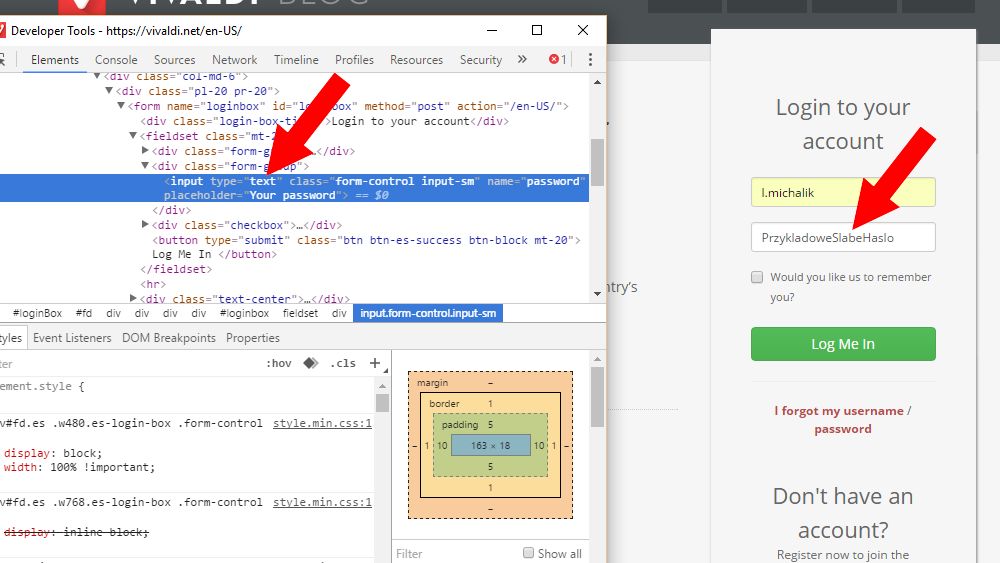Toggle element state diamond icon in Styles
The width and height of the screenshot is (1000, 563).
click(x=311, y=363)
